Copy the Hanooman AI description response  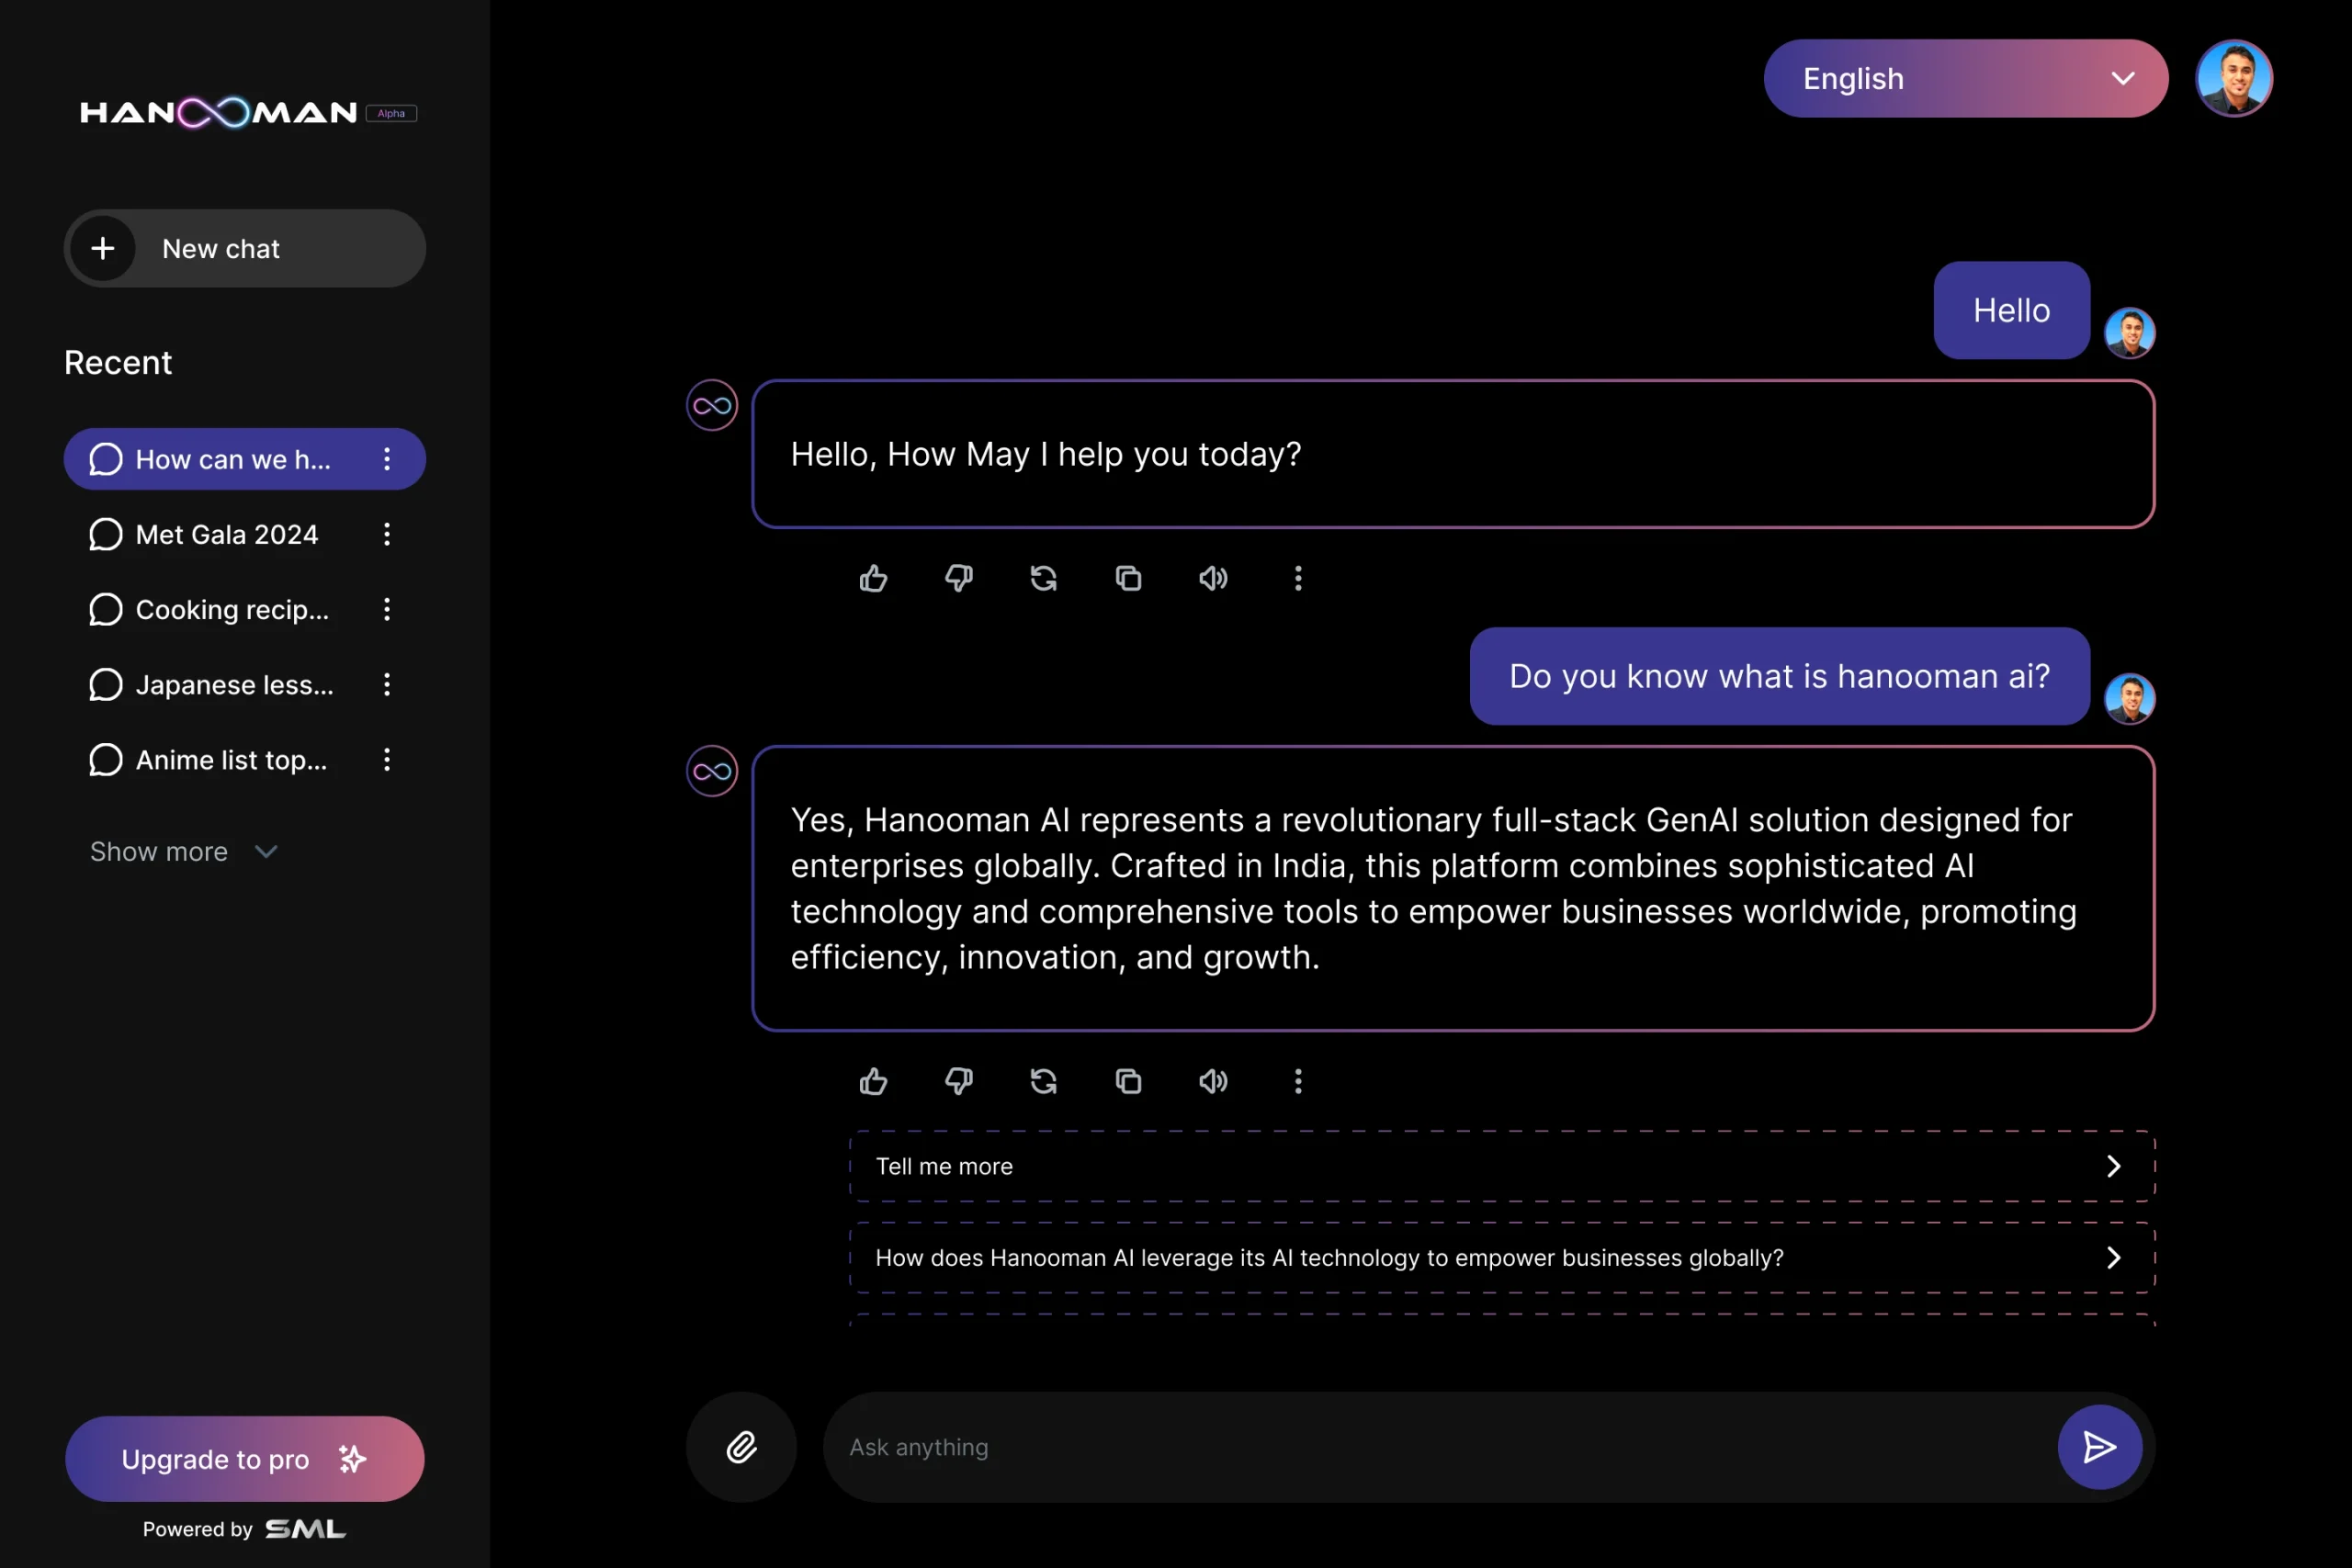1128,1081
